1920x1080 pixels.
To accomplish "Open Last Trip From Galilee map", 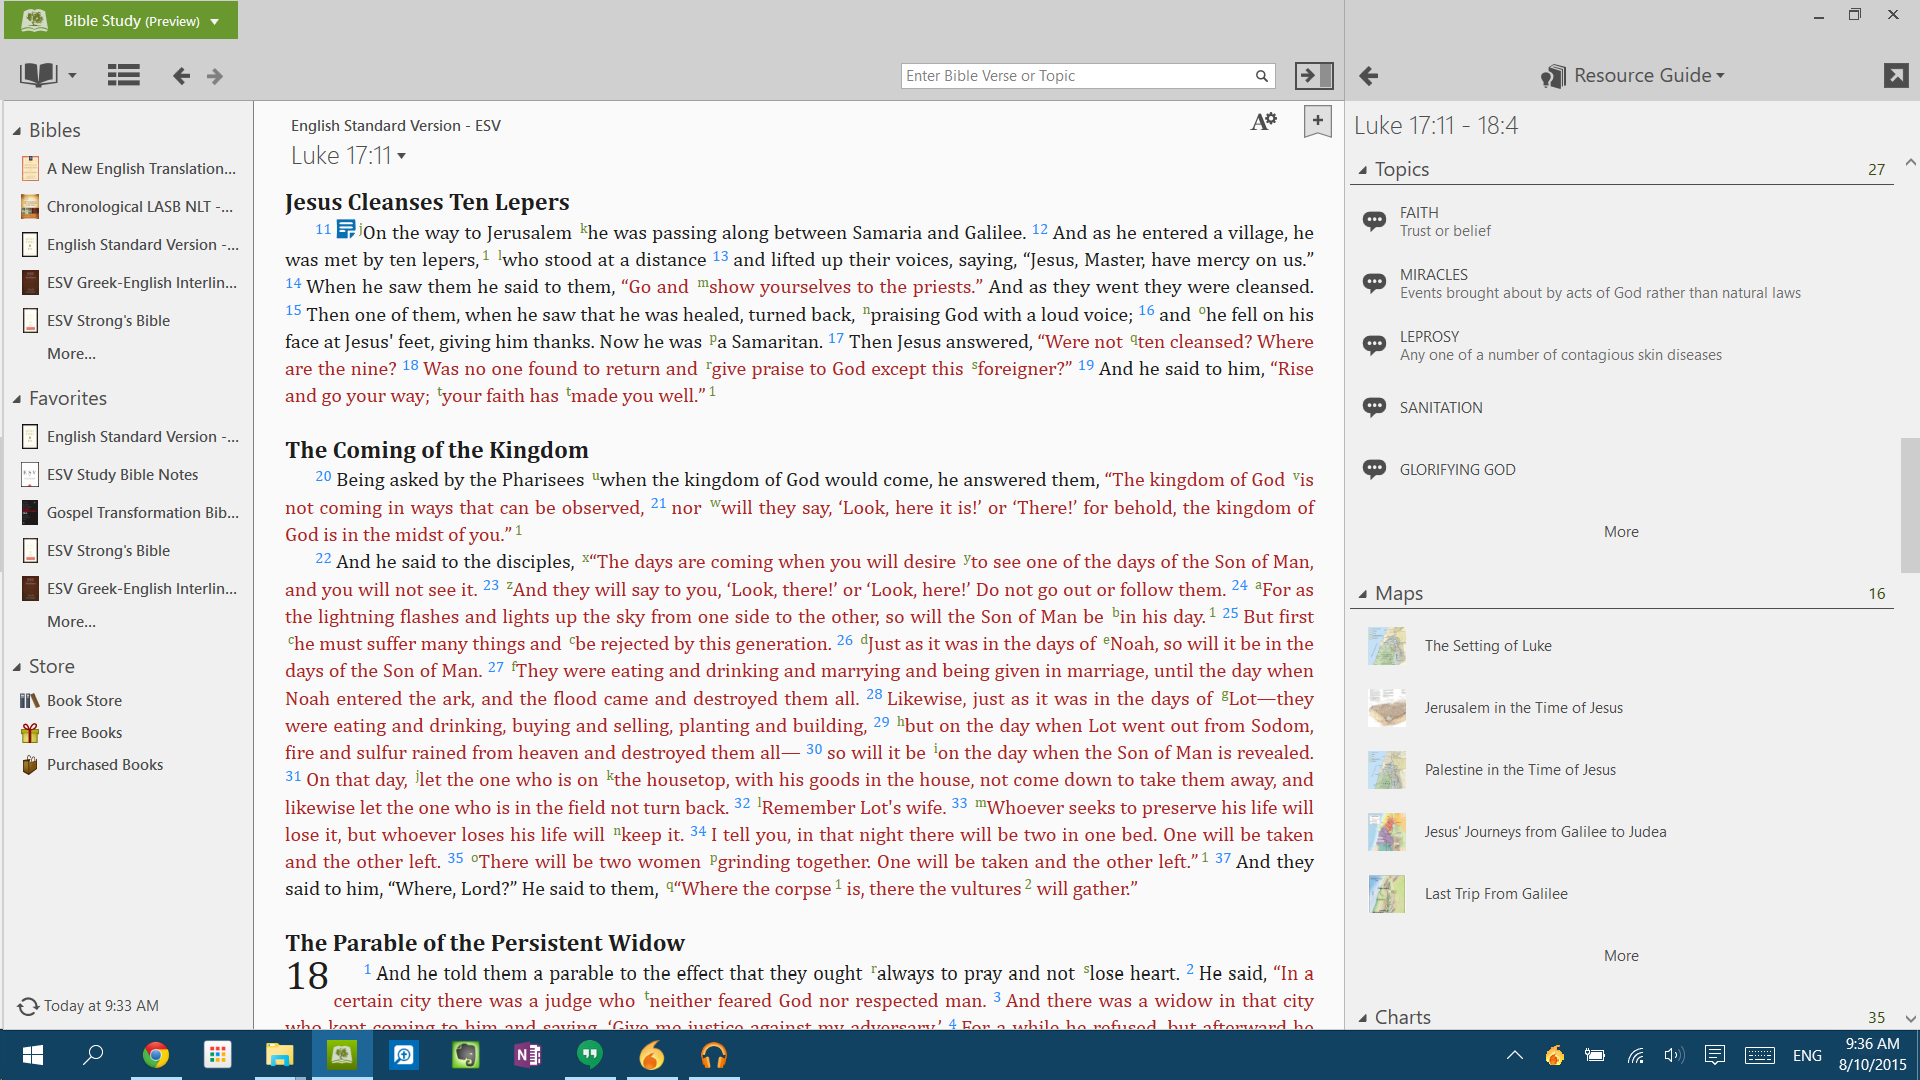I will pyautogui.click(x=1496, y=894).
